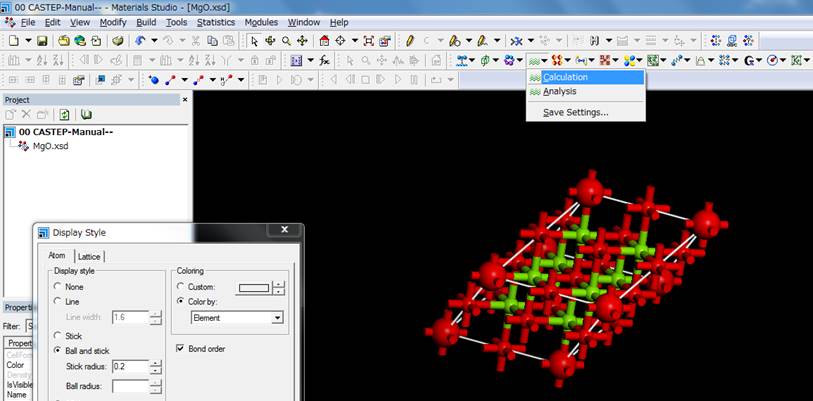Click the Stick radius input field
Screen dimensions: 813x401
coord(130,366)
